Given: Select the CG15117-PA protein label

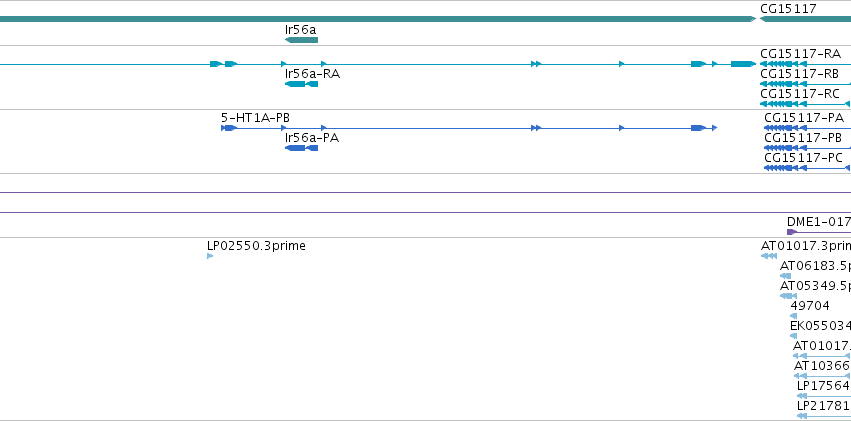Looking at the screenshot, I should click(804, 118).
